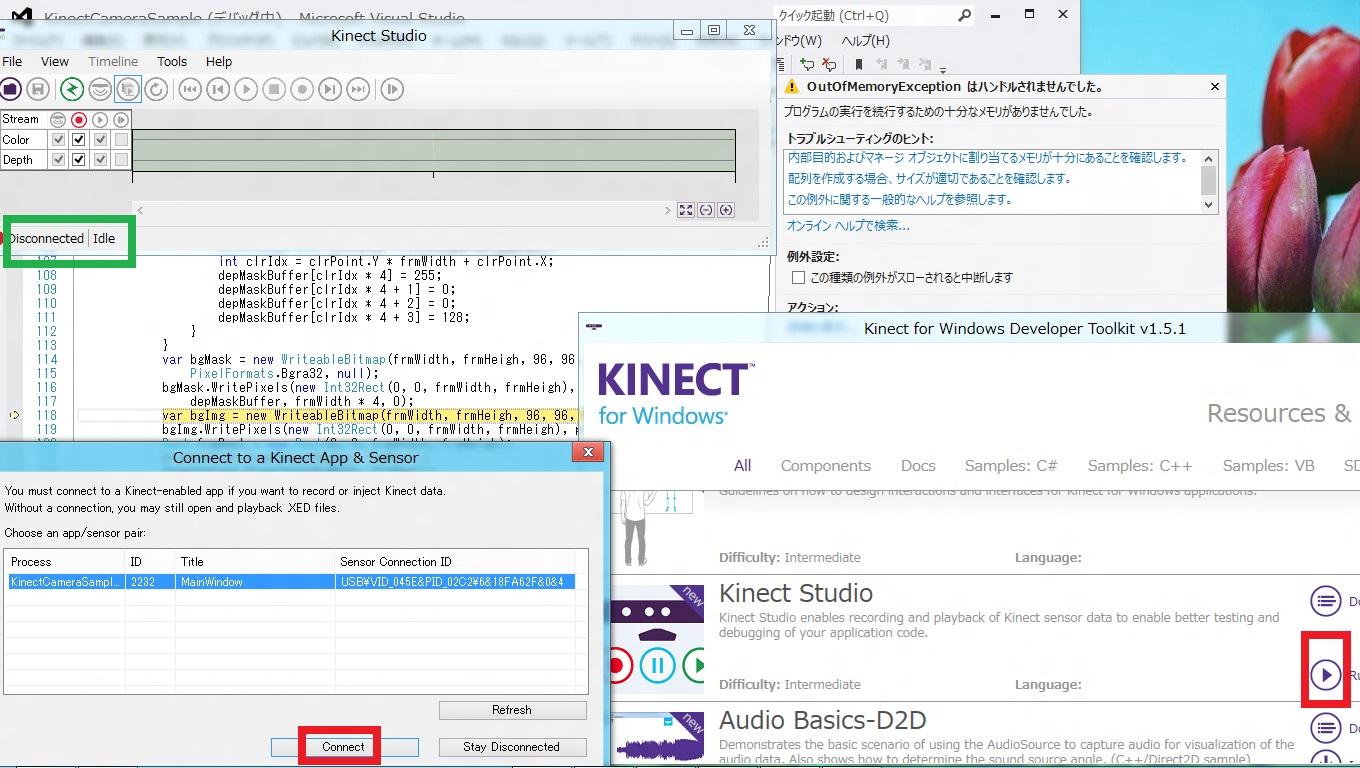Switch to the Samples: VB tab
This screenshot has width=1360, height=768.
1269,465
